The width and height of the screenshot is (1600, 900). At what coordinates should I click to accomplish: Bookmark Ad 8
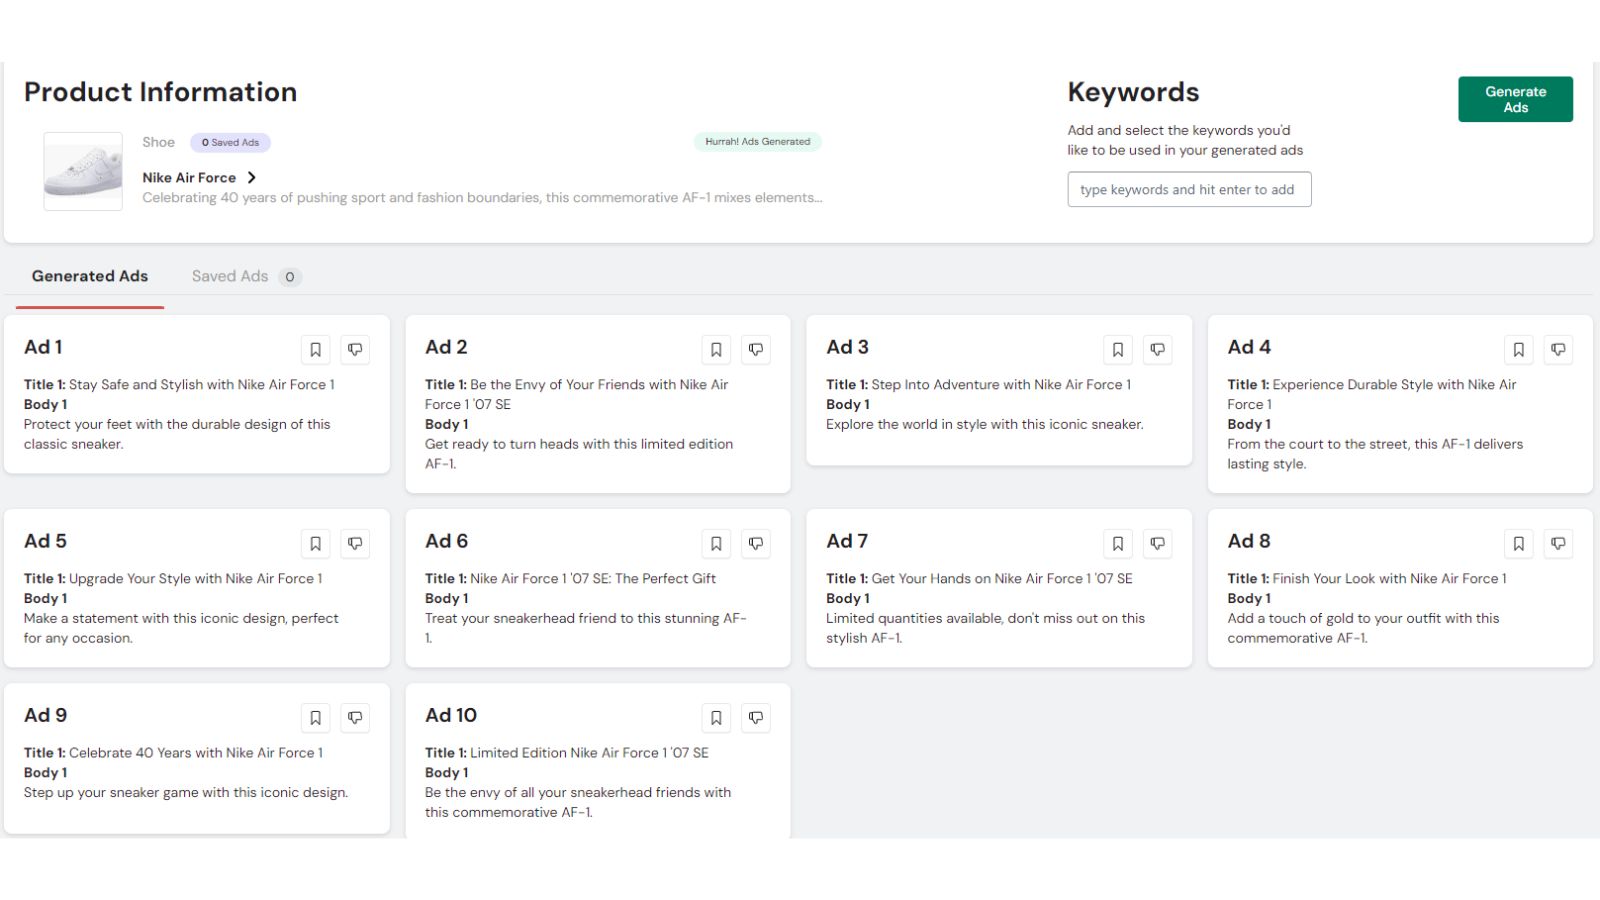coord(1518,543)
